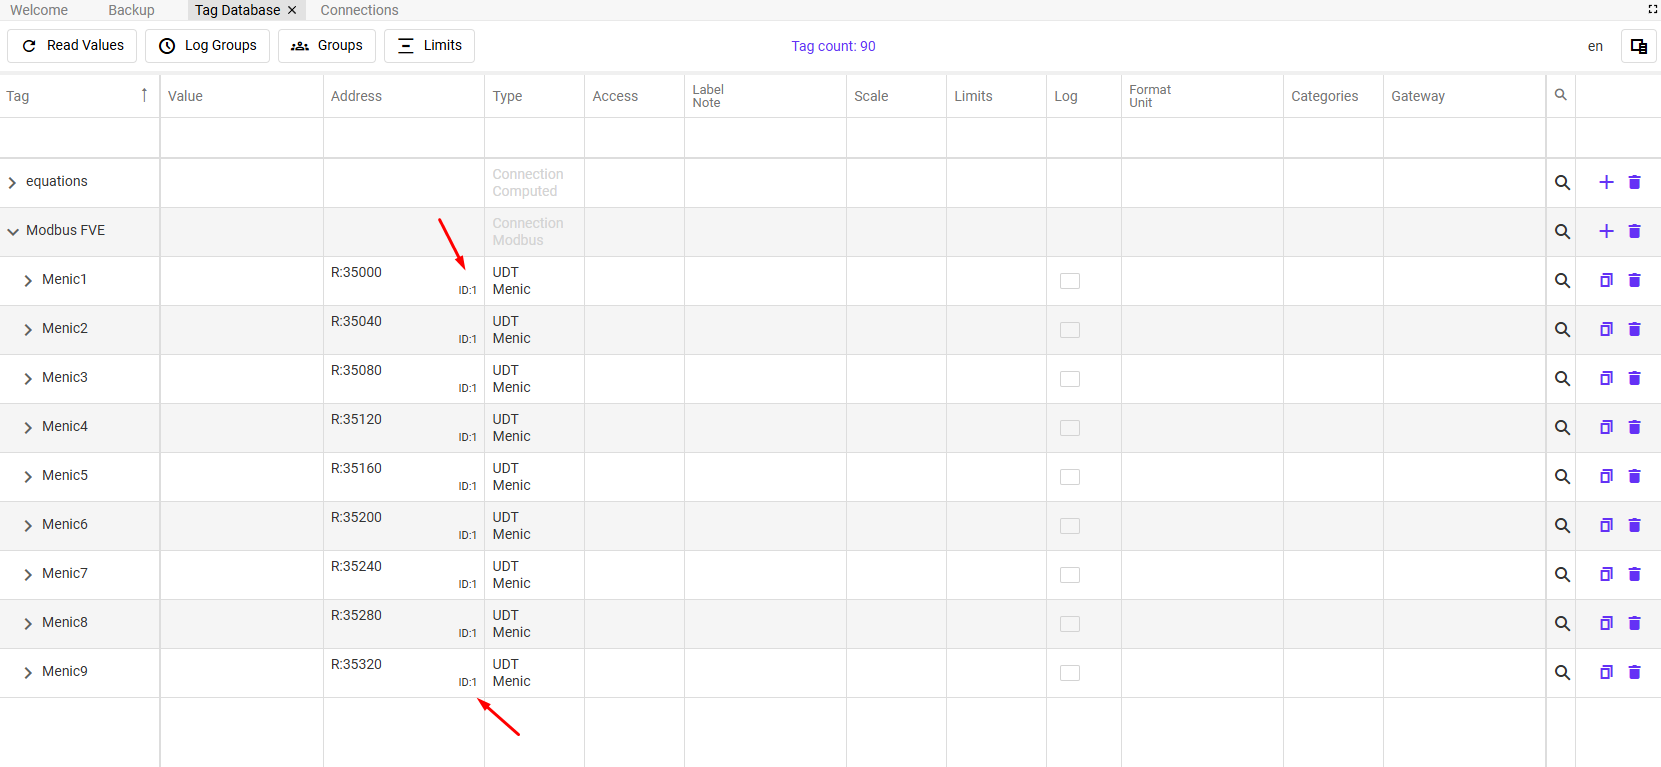Click the fullscreen icon in the tab bar
This screenshot has width=1661, height=767.
pos(1653,9)
